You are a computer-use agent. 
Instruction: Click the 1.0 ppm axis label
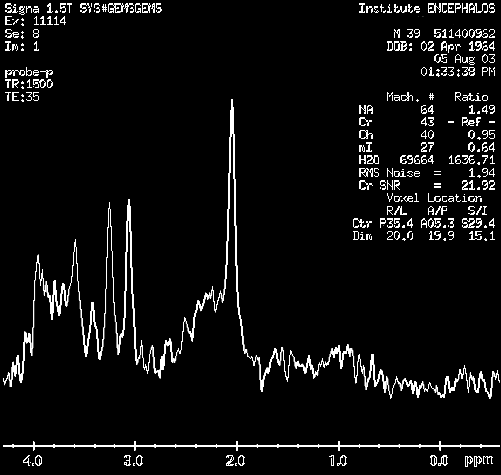(x=338, y=461)
